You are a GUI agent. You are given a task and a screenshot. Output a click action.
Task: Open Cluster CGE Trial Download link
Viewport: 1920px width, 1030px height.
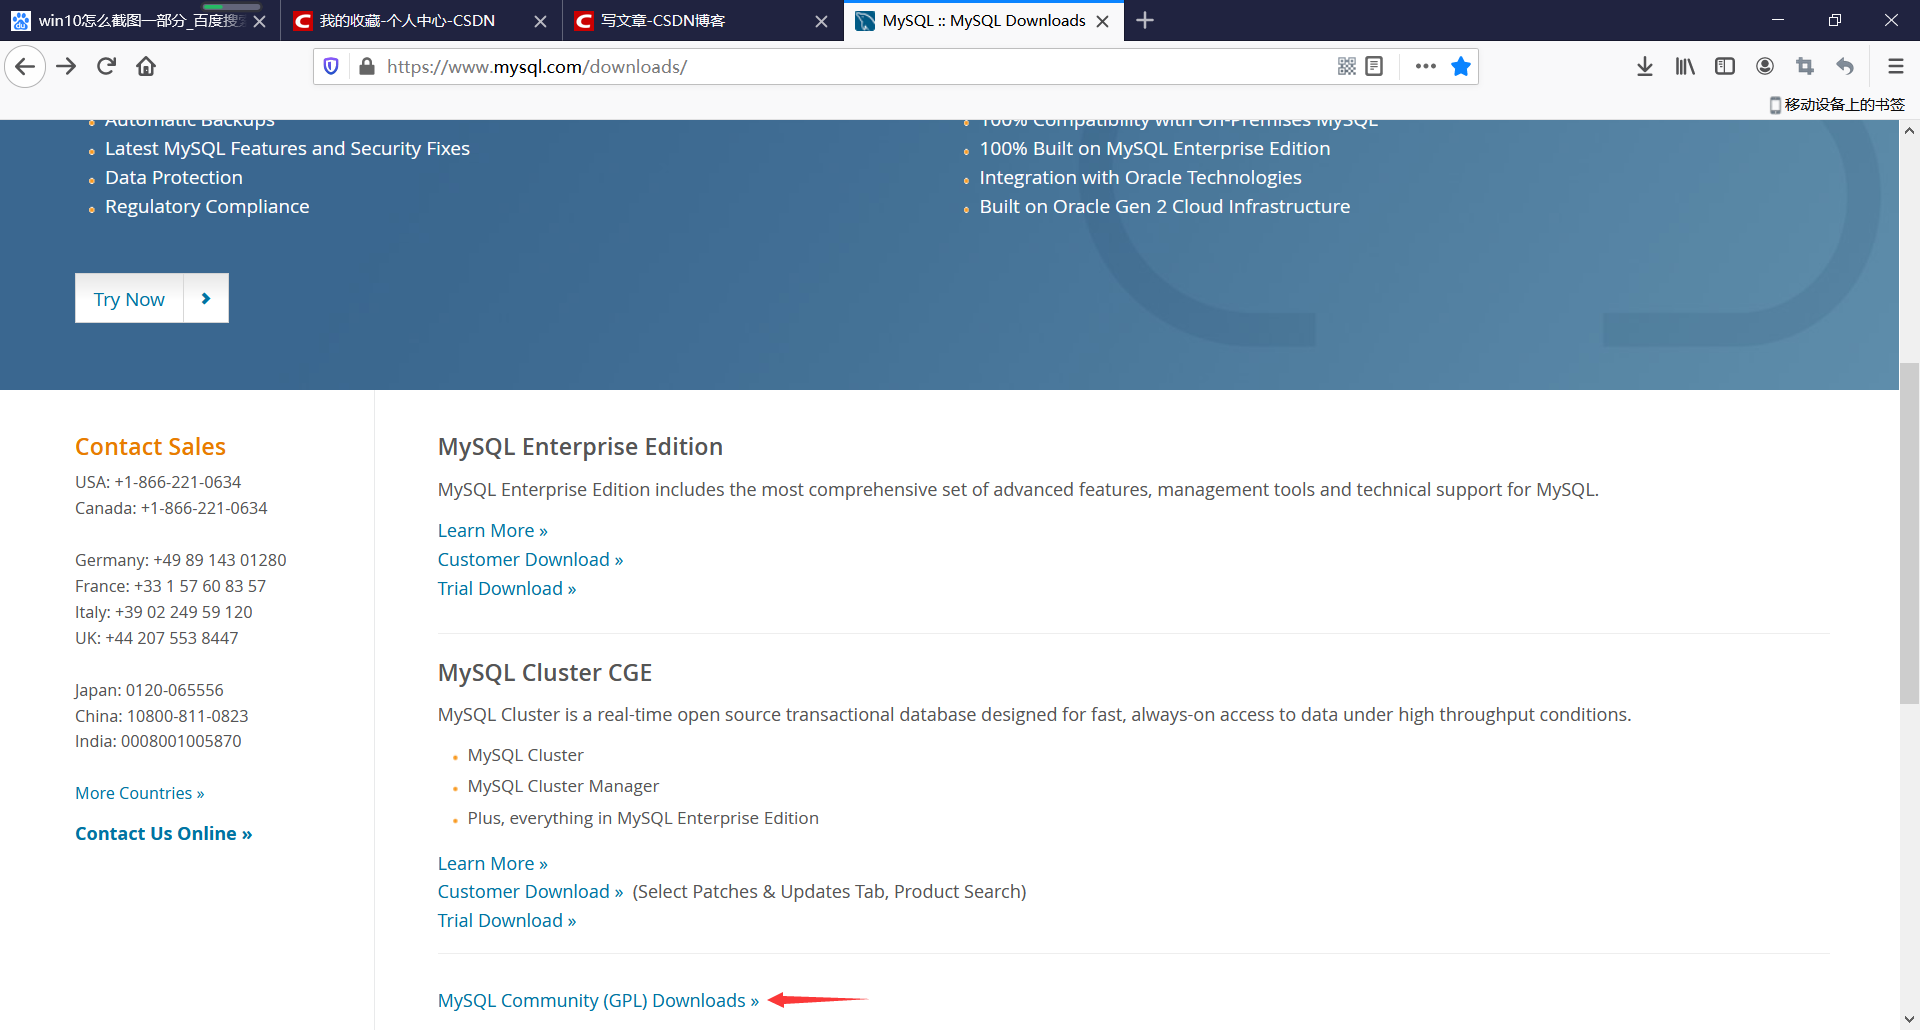[507, 921]
